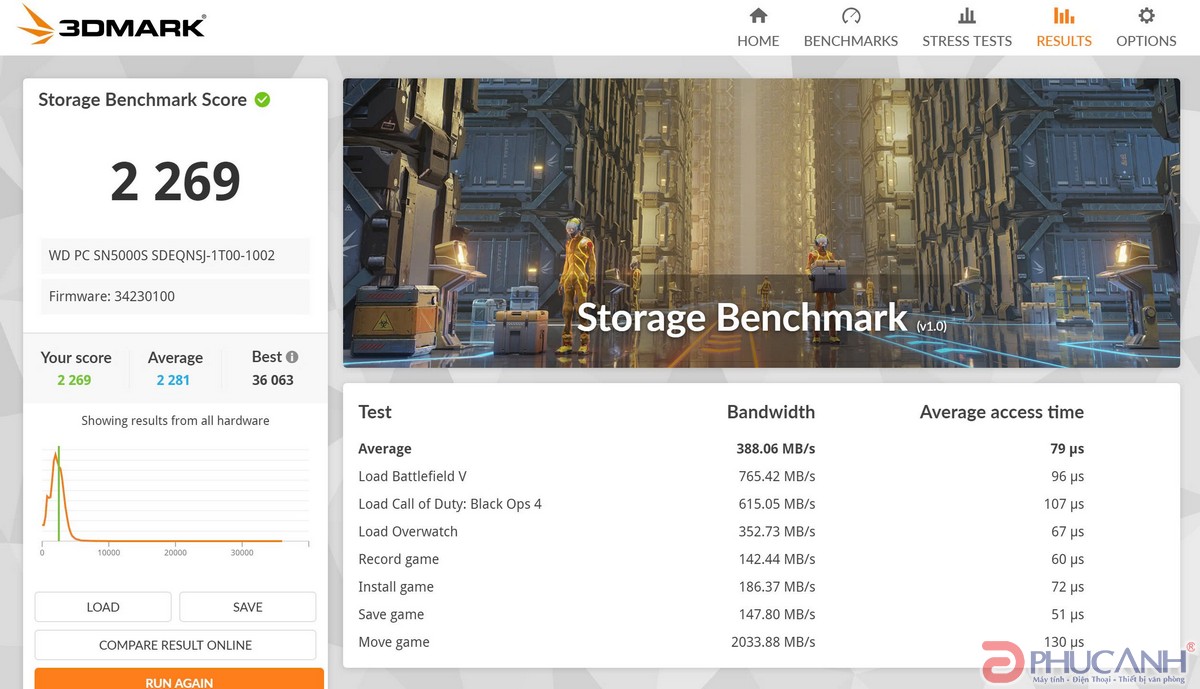This screenshot has height=689, width=1200.
Task: Hit the orange RUN AGAIN button
Action: [x=179, y=680]
